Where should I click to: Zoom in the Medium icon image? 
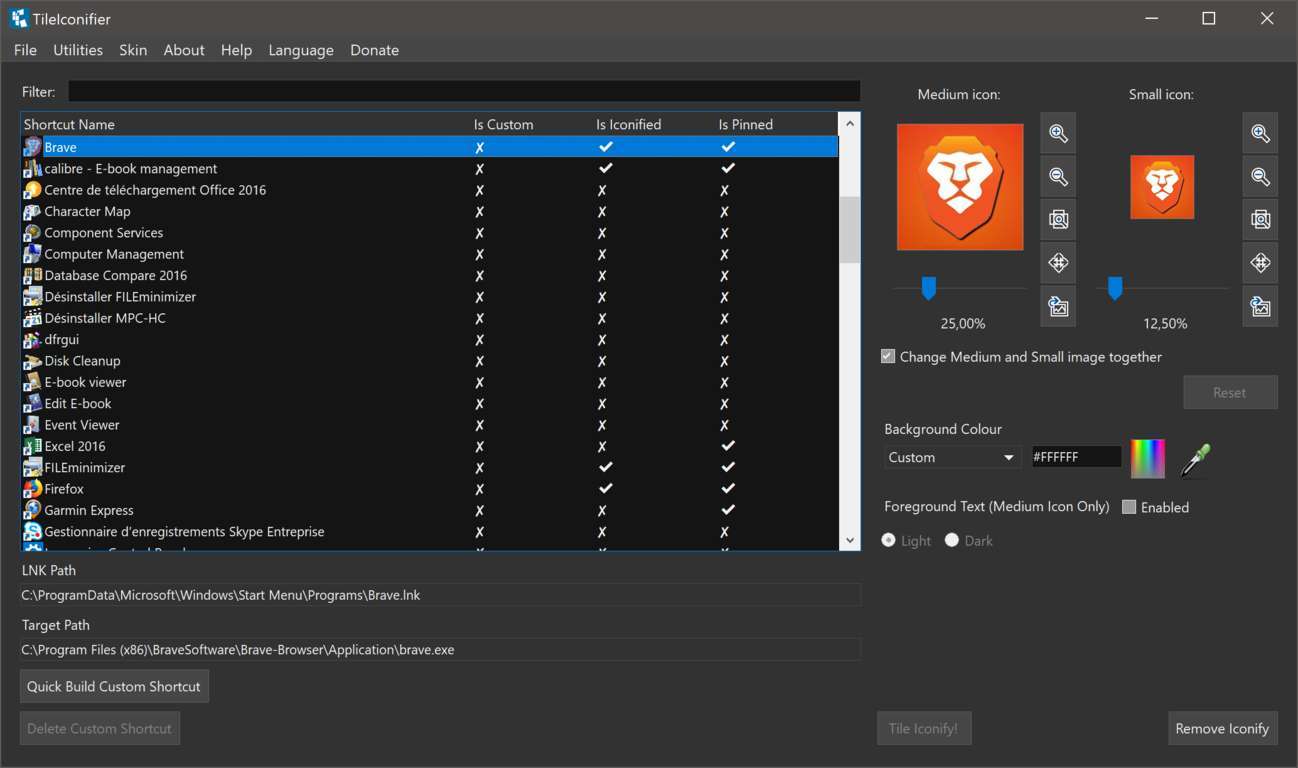[1058, 133]
